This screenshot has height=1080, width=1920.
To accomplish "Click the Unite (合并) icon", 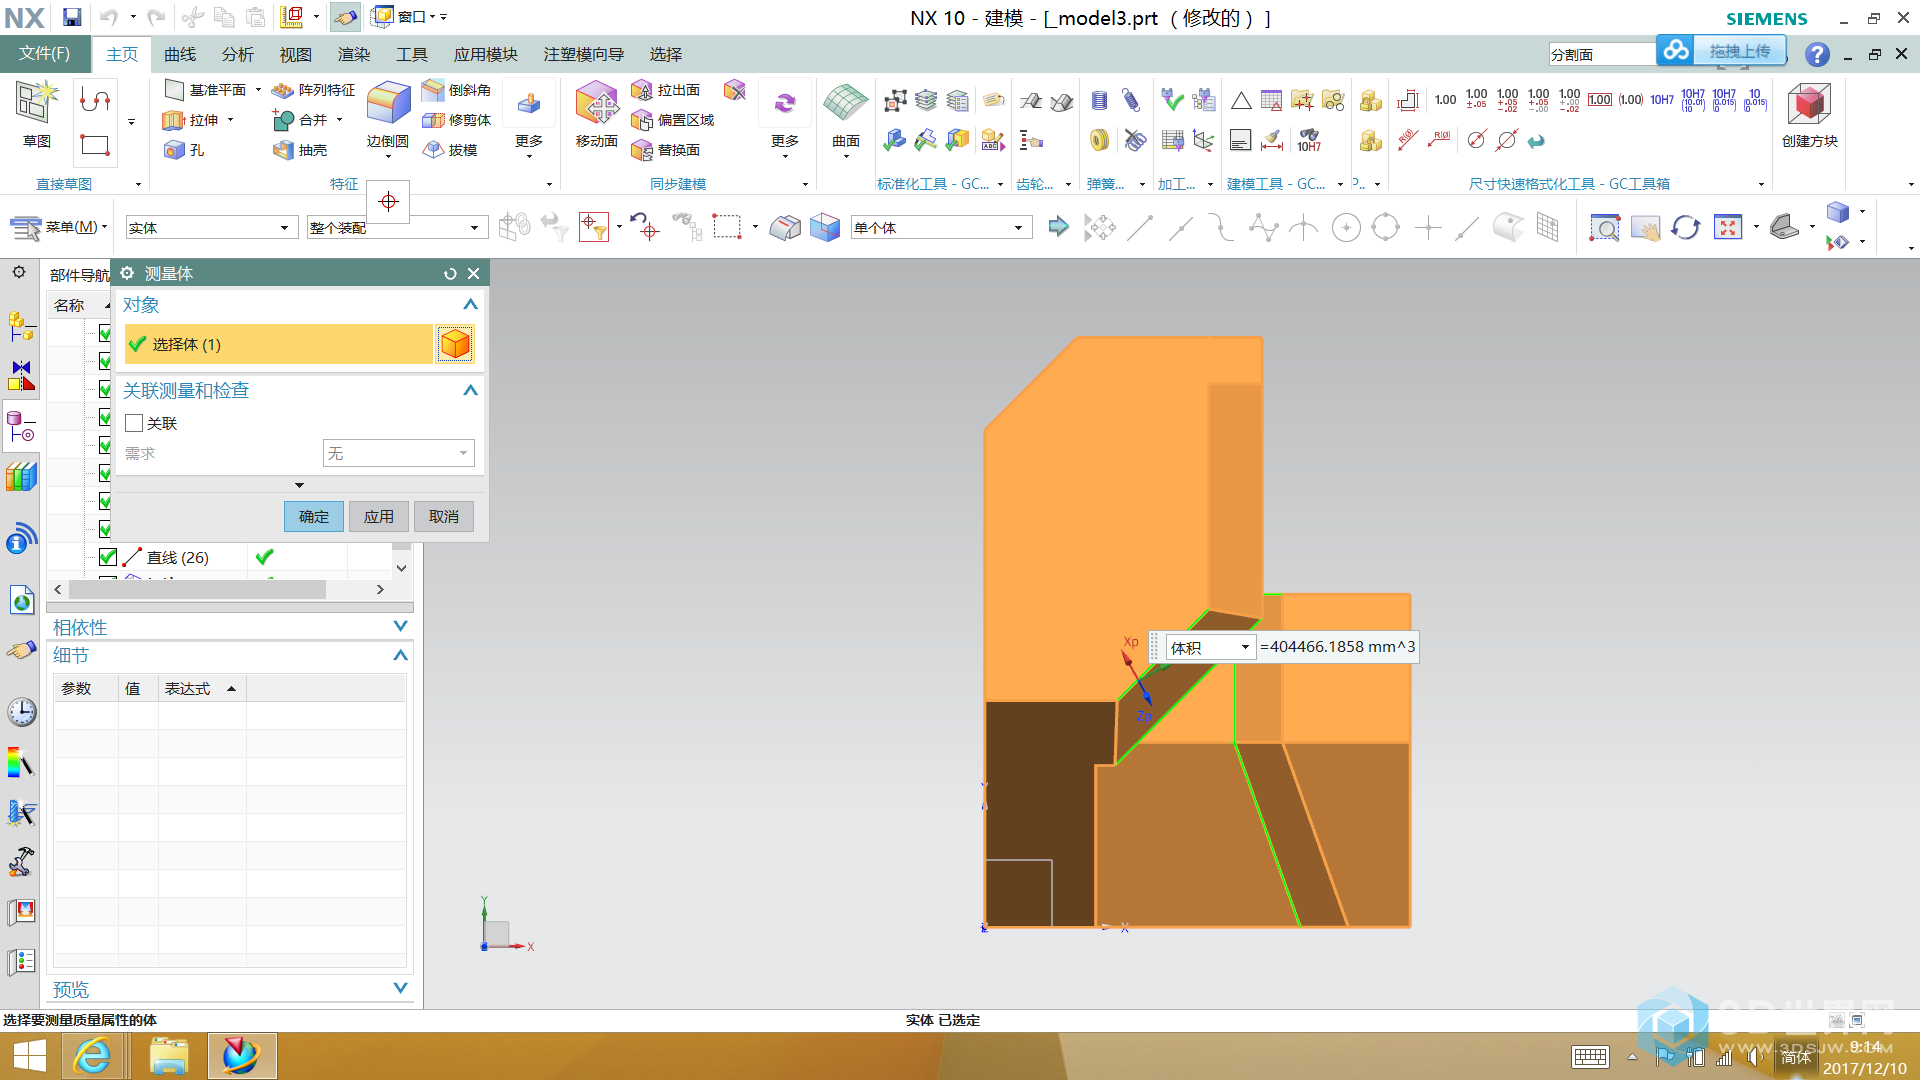I will [283, 120].
